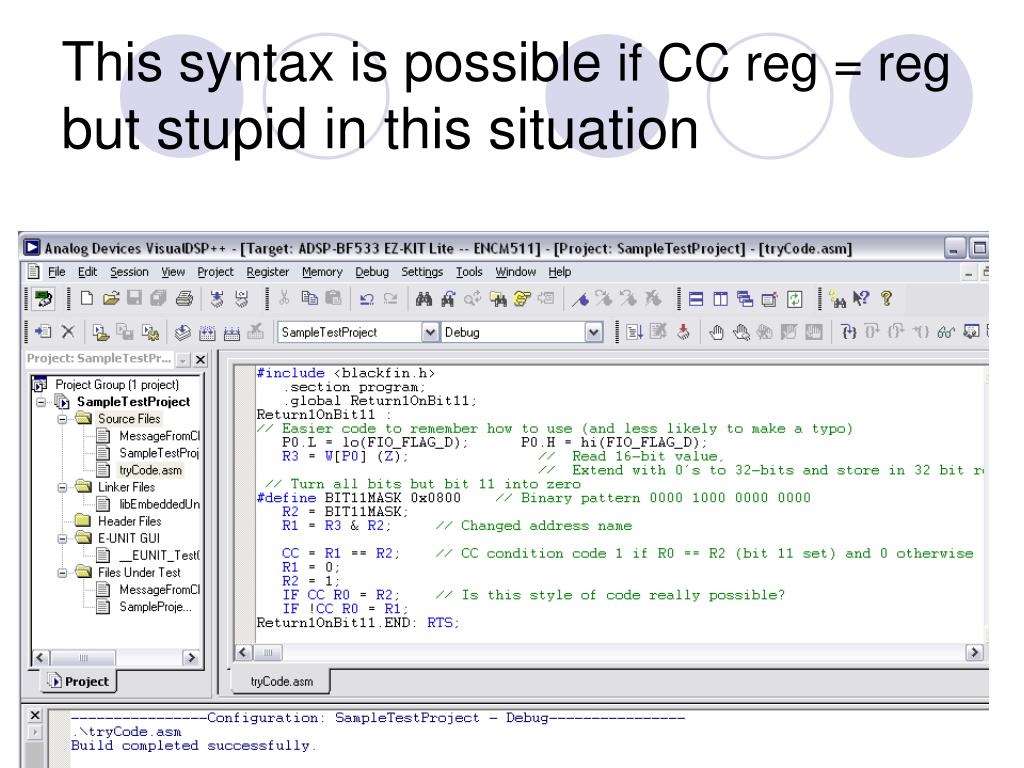Select the tryCode.asm editor tab
This screenshot has width=1024, height=768.
coord(281,682)
